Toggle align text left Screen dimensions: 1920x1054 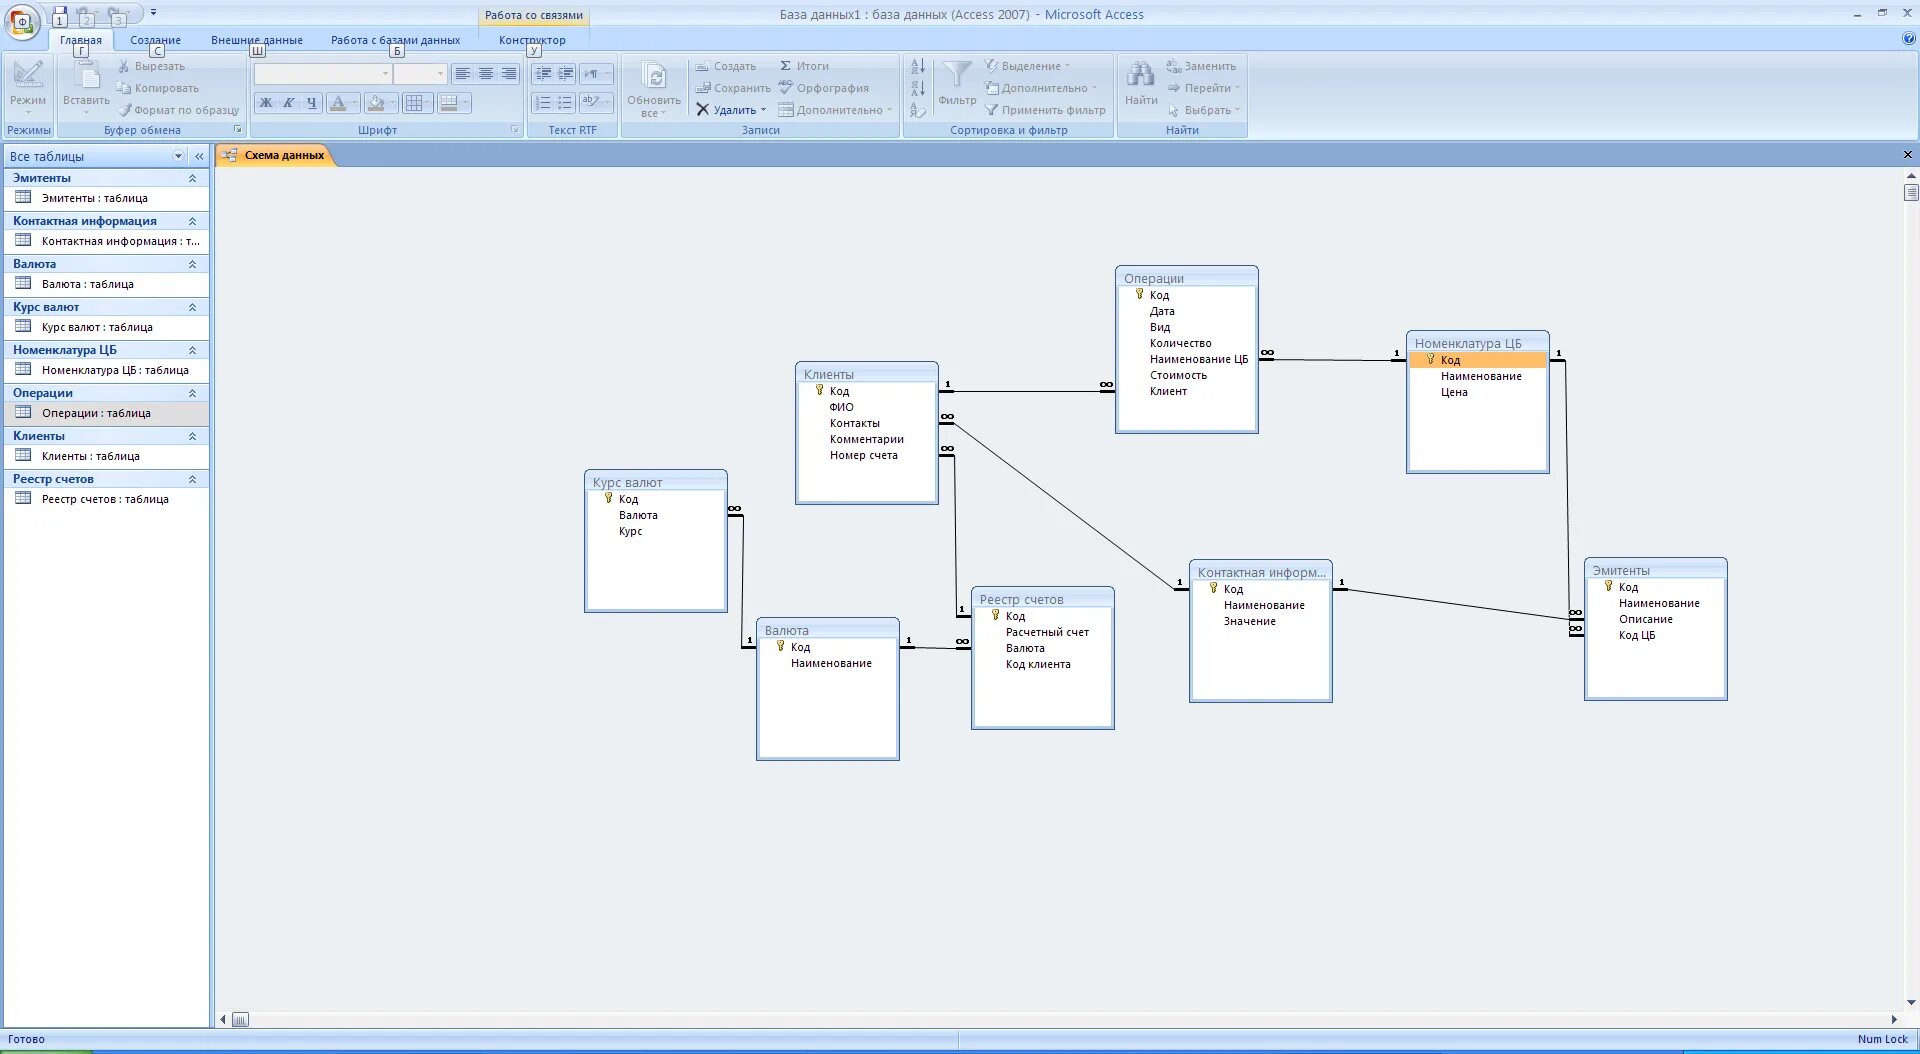point(463,74)
